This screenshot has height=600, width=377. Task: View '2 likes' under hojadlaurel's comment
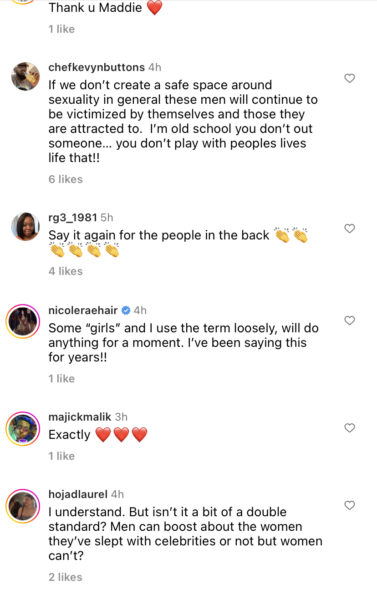tap(65, 577)
